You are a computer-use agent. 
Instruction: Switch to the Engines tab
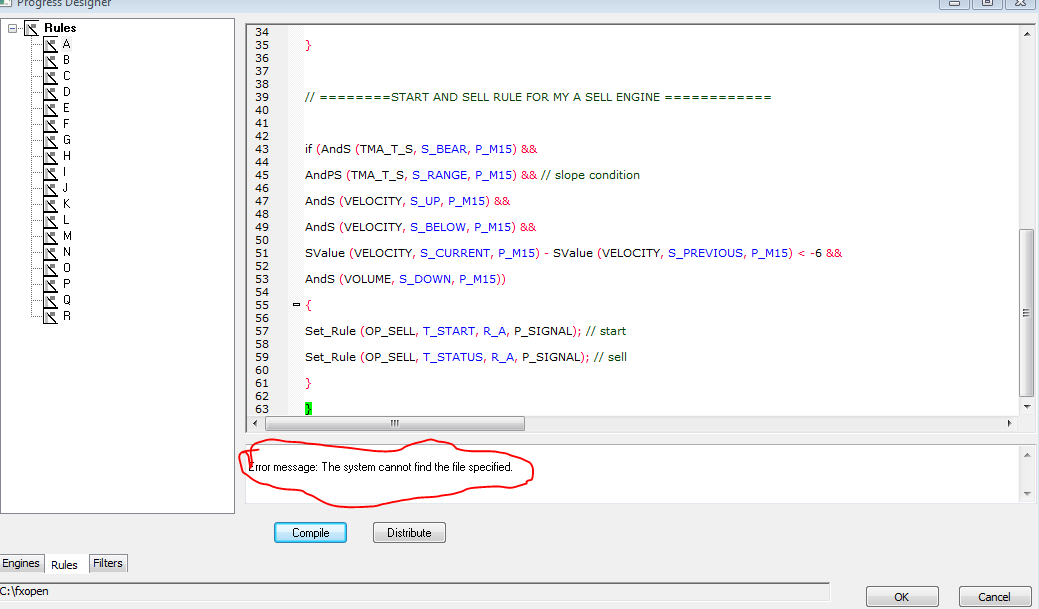click(21, 563)
